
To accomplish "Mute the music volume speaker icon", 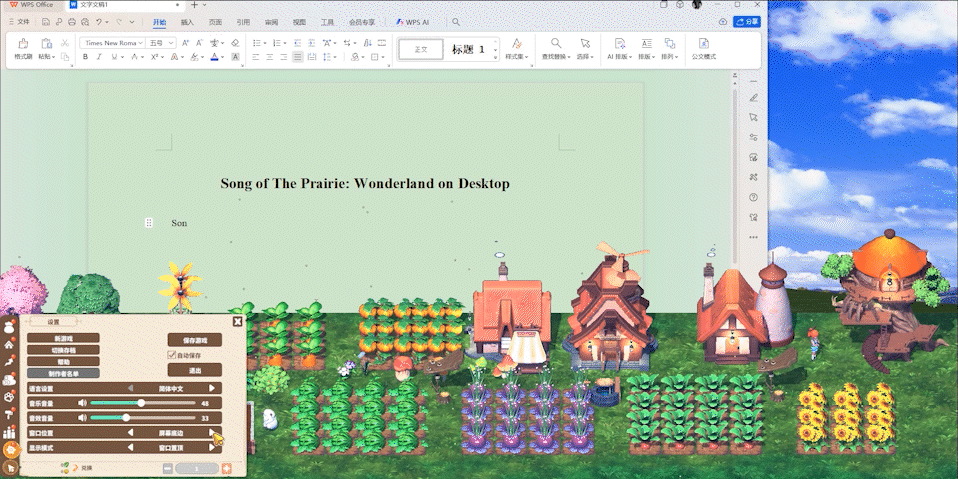I will [82, 403].
